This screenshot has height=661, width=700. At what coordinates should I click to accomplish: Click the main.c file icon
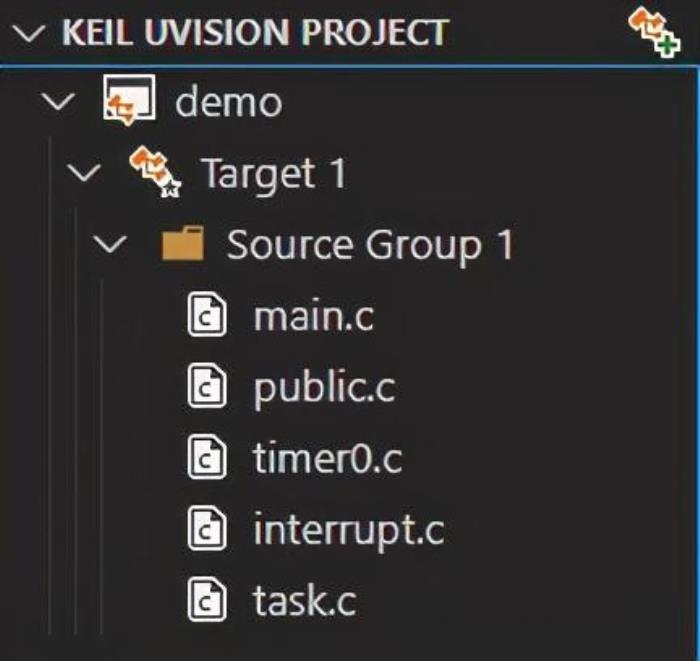208,316
